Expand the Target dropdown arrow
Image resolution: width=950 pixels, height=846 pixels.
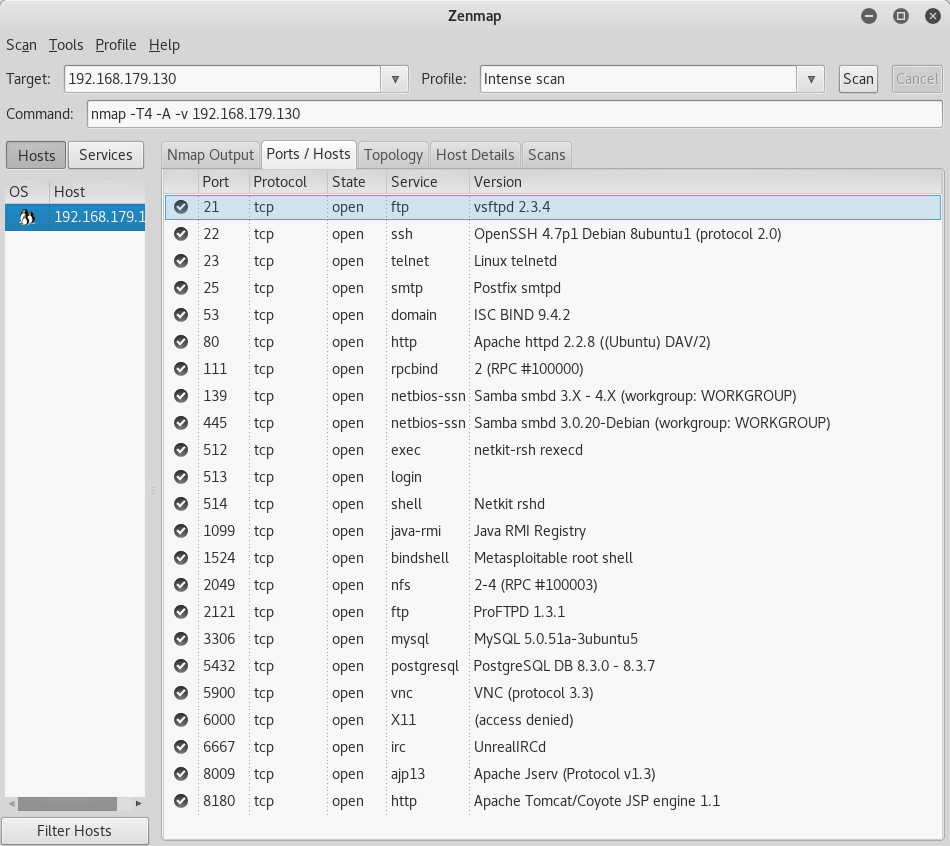[395, 79]
